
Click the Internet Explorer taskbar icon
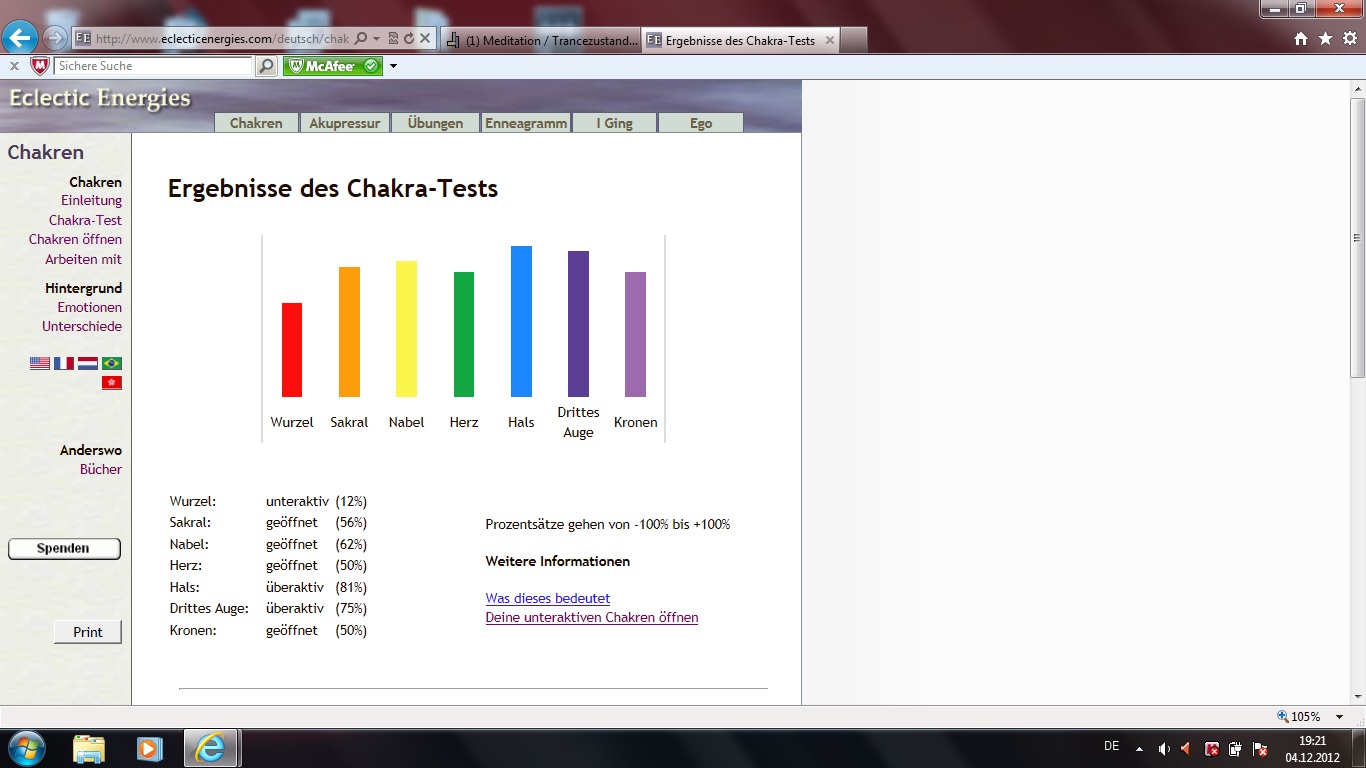[x=211, y=748]
